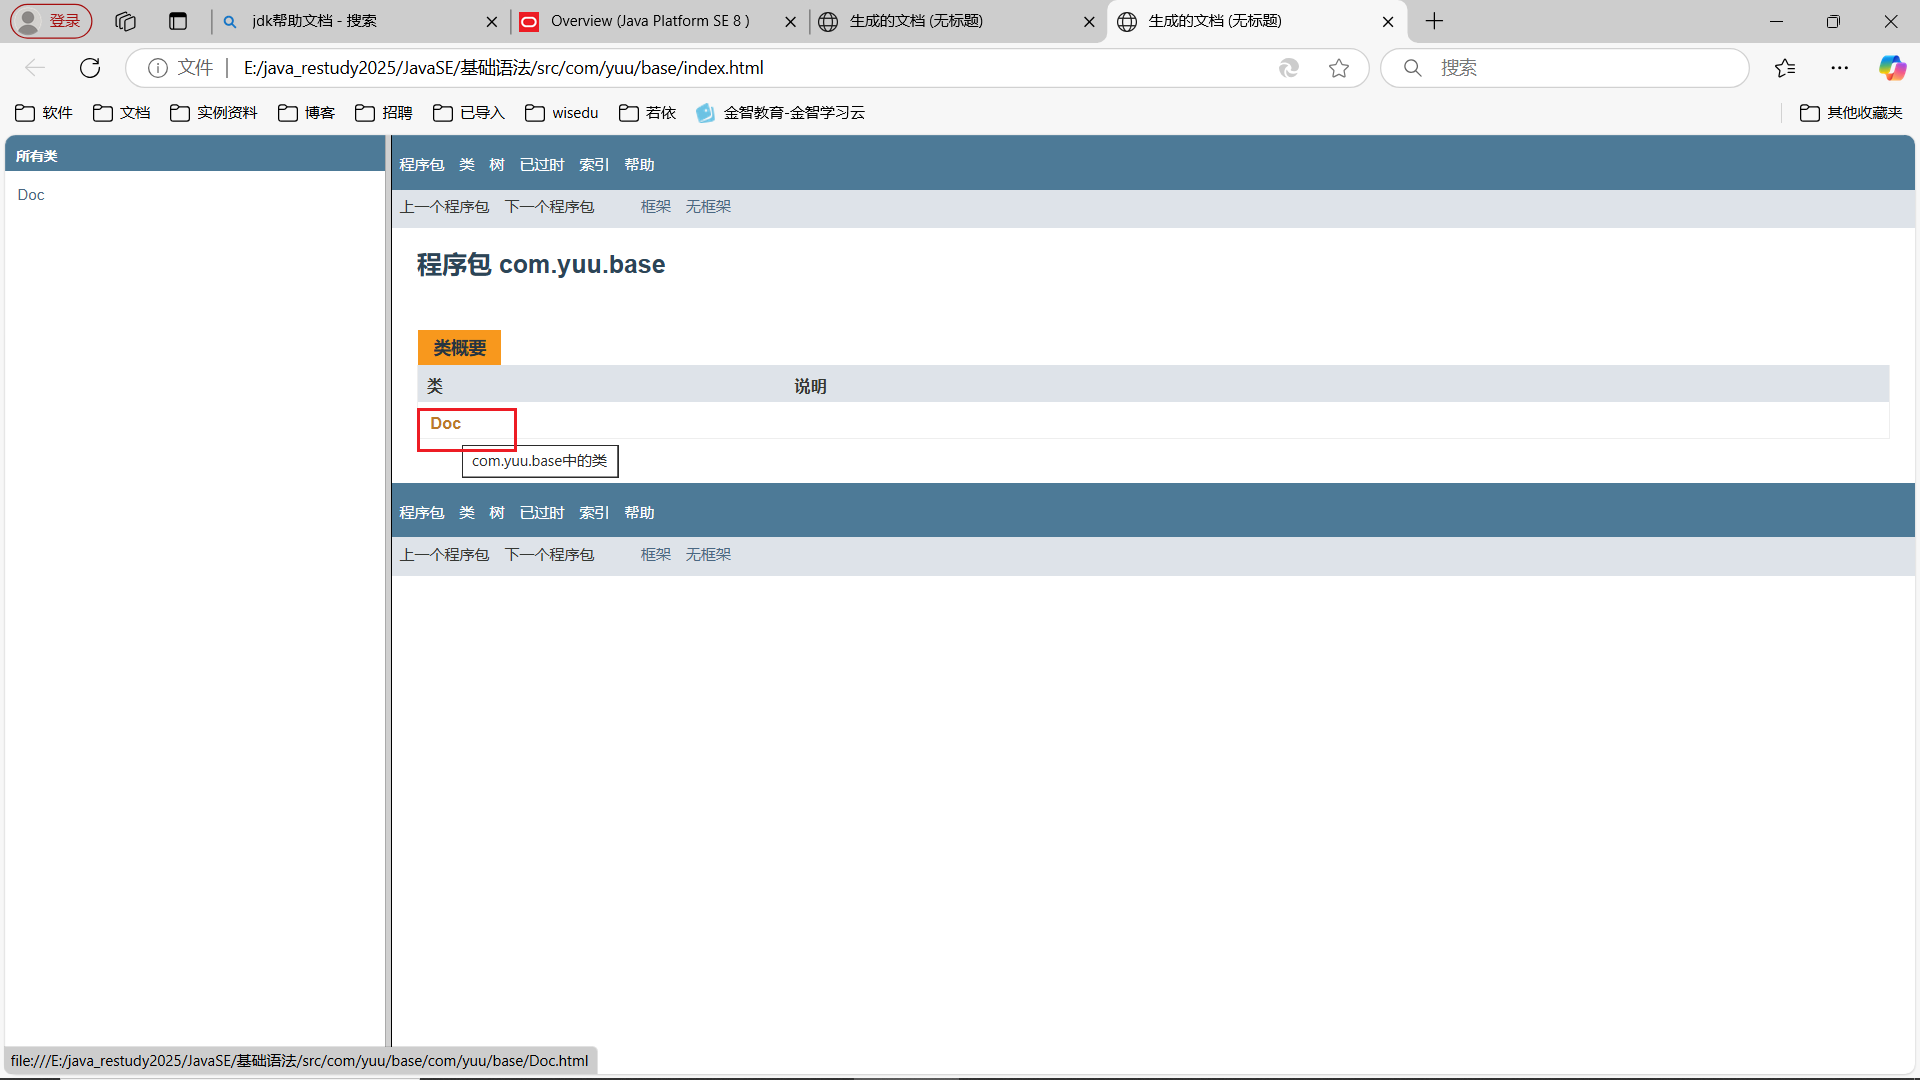Switch to the jdk帮助文档 search tab
Viewport: 1920px width, 1080px height.
click(x=330, y=21)
